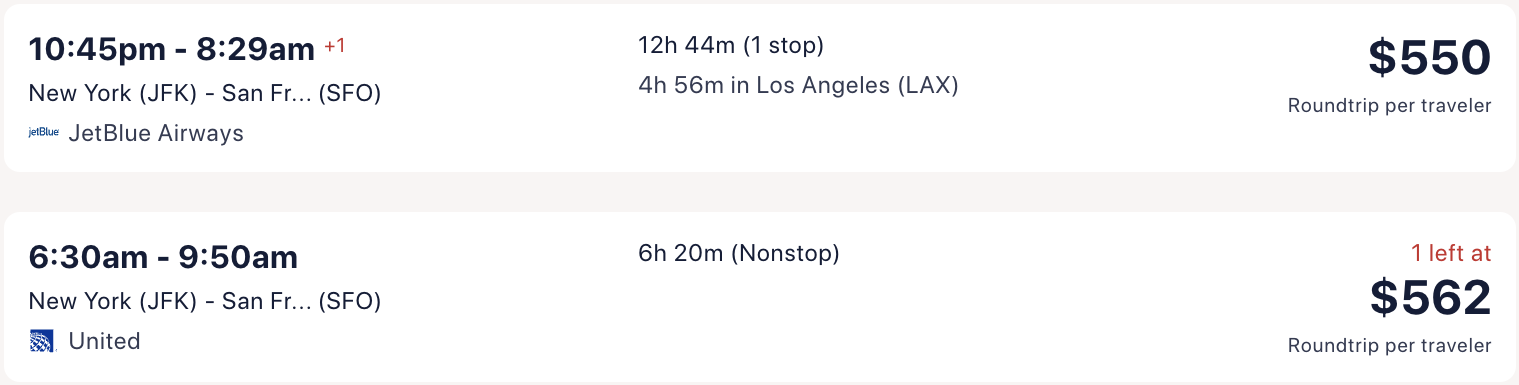Screen dimensions: 1519x385
Task: Select the JetBlue 10:45pm - 8:29am flight time
Action: 171,49
